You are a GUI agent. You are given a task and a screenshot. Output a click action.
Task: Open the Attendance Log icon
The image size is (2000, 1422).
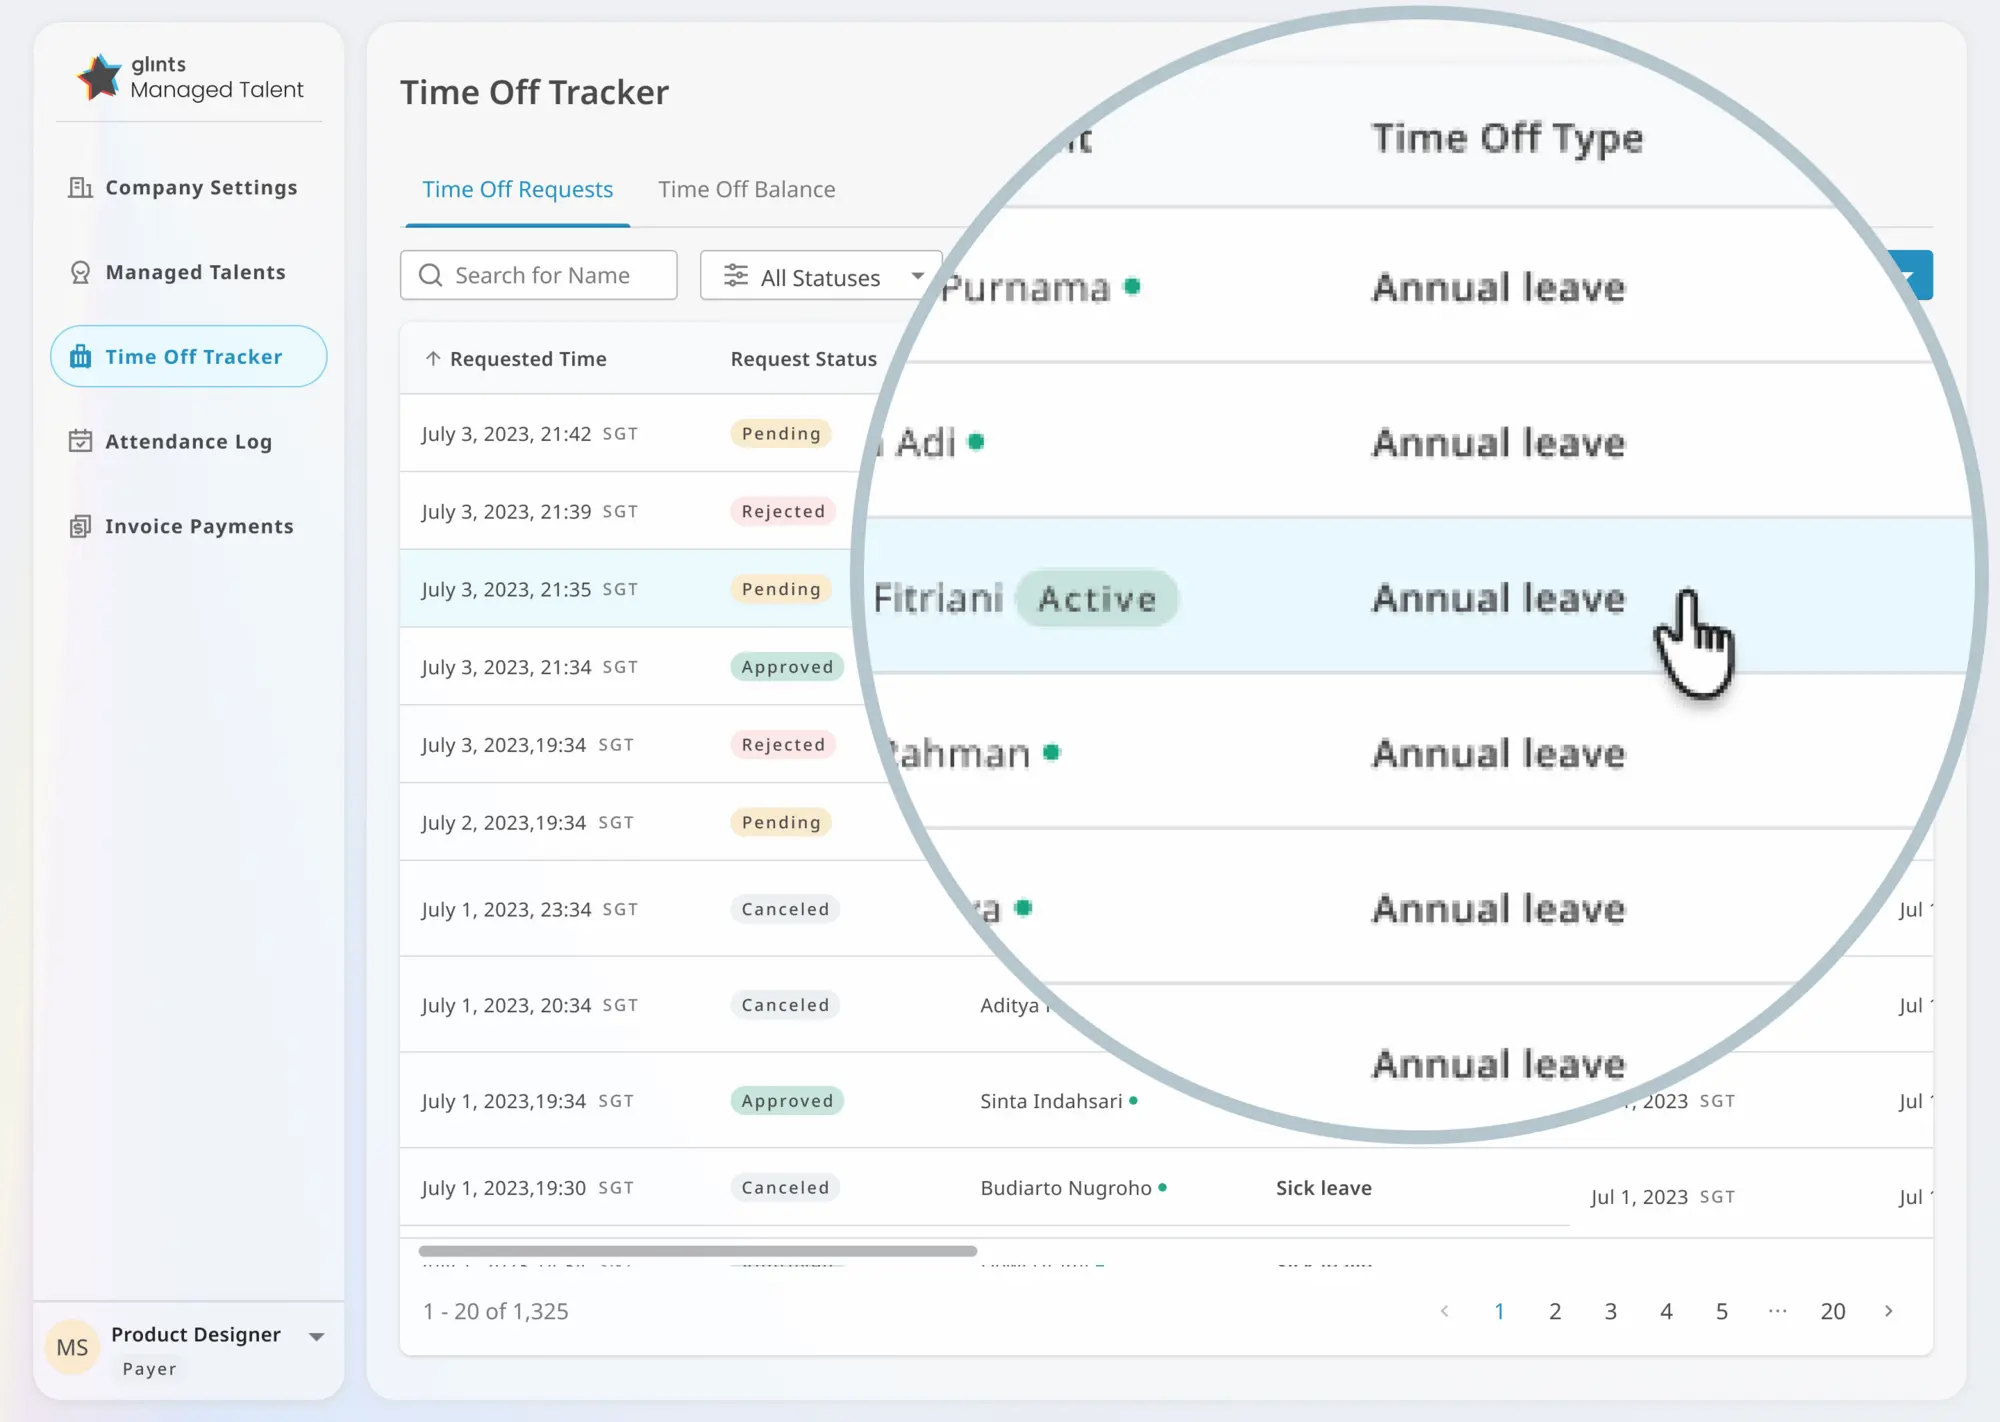pos(80,441)
